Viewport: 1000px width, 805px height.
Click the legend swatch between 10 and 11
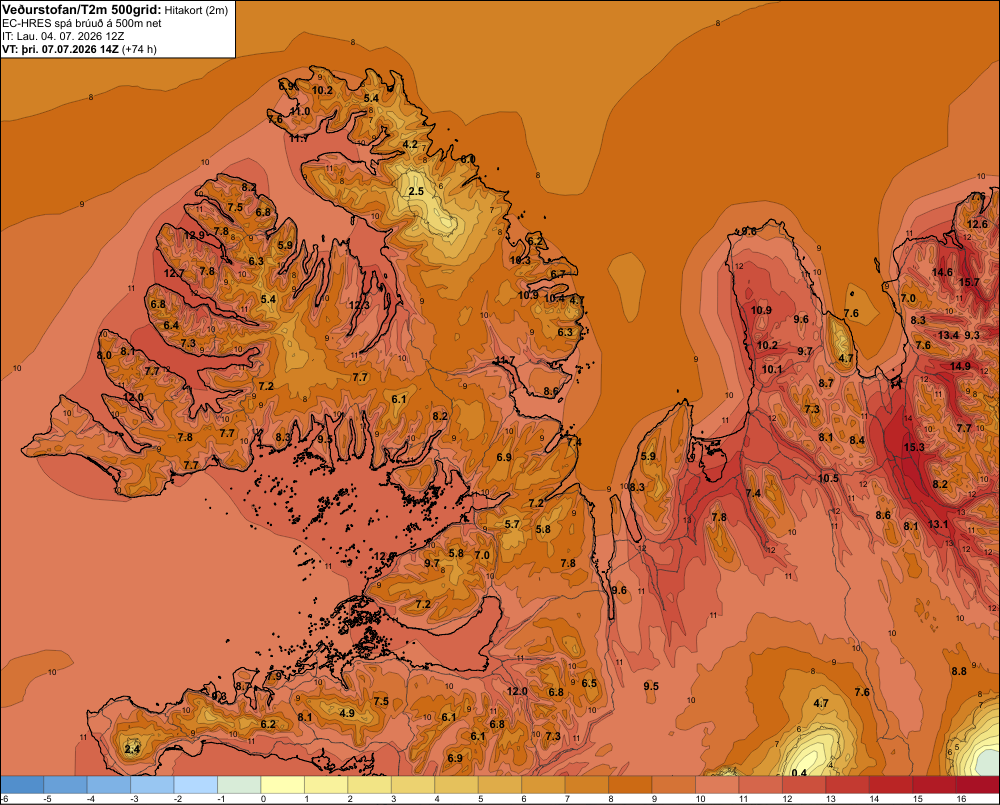[717, 784]
